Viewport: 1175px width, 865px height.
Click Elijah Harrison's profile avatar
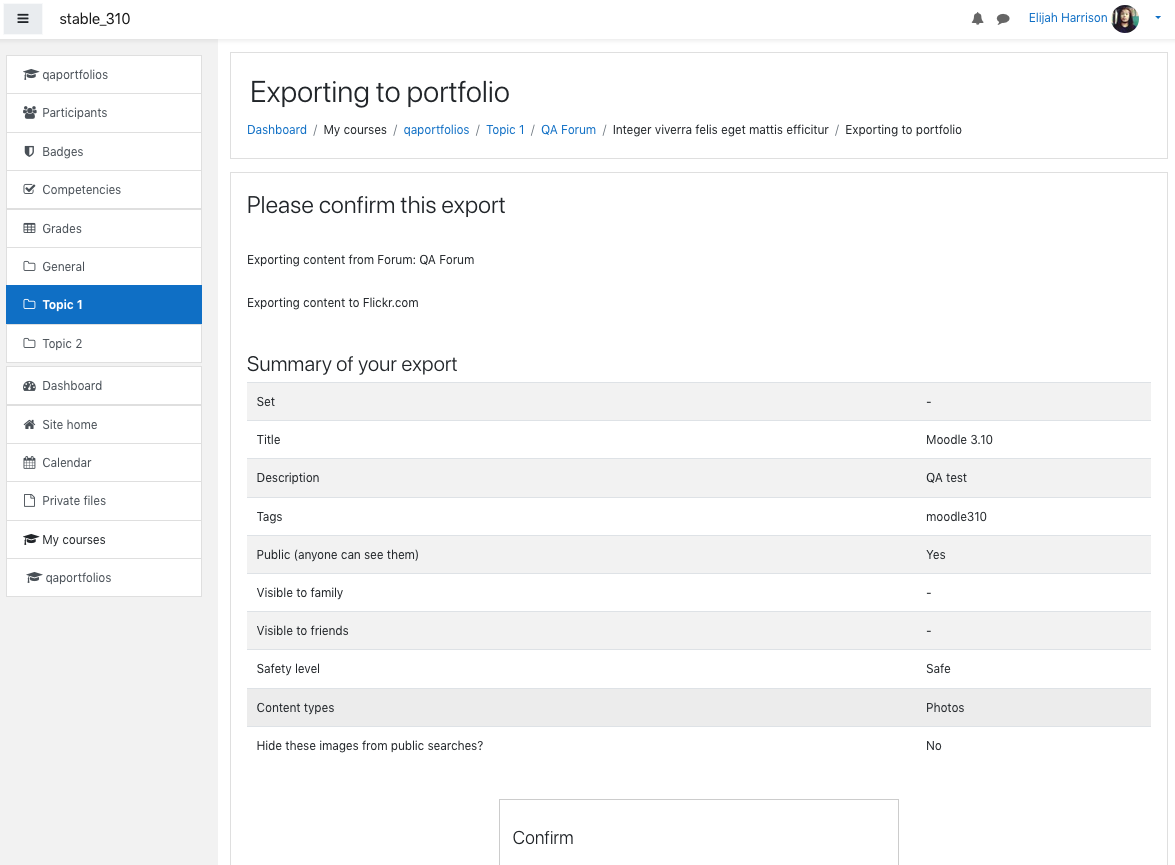coord(1125,19)
